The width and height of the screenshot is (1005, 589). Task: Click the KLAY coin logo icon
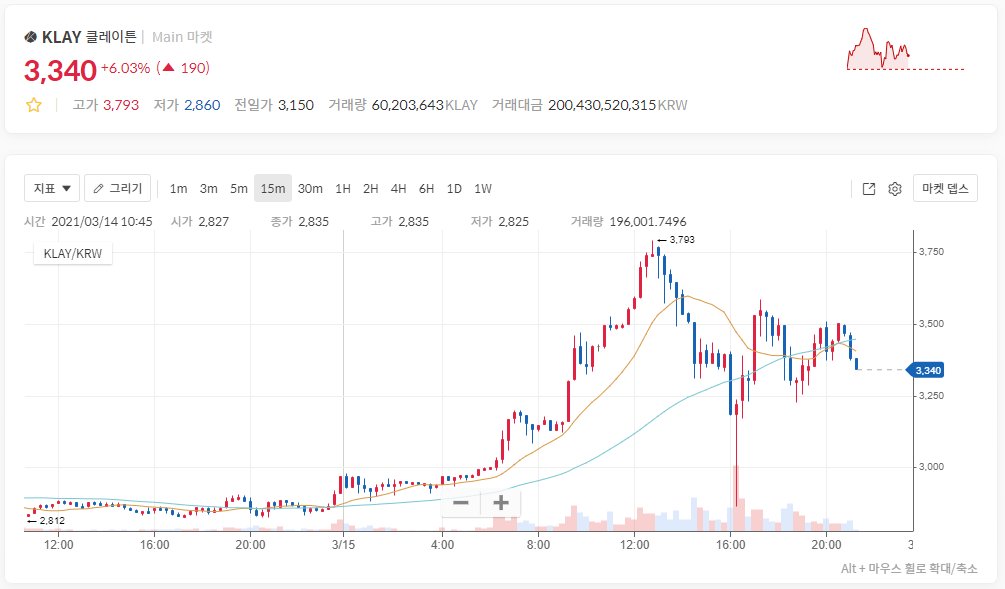tap(30, 37)
